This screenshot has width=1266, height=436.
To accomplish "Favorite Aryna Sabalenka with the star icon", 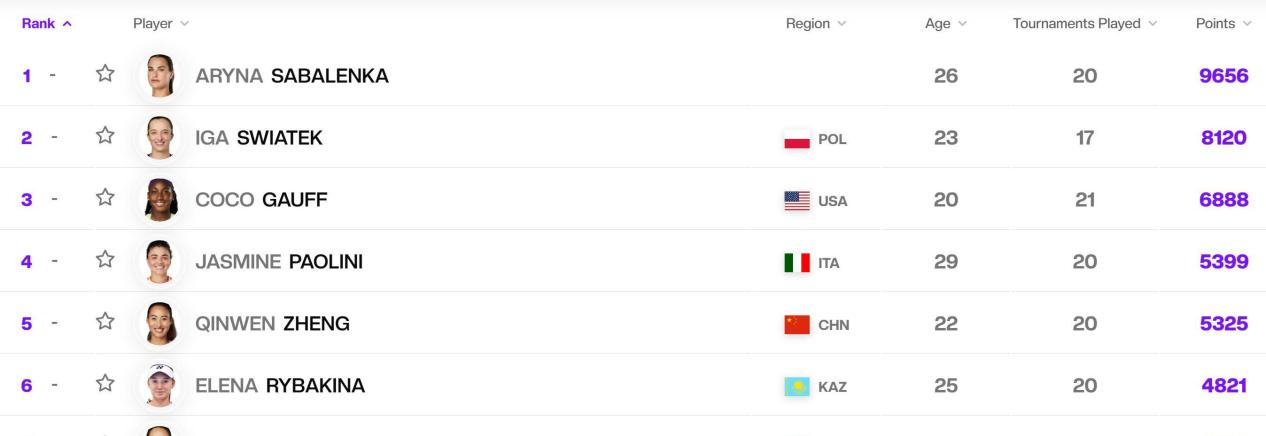I will click(x=102, y=75).
